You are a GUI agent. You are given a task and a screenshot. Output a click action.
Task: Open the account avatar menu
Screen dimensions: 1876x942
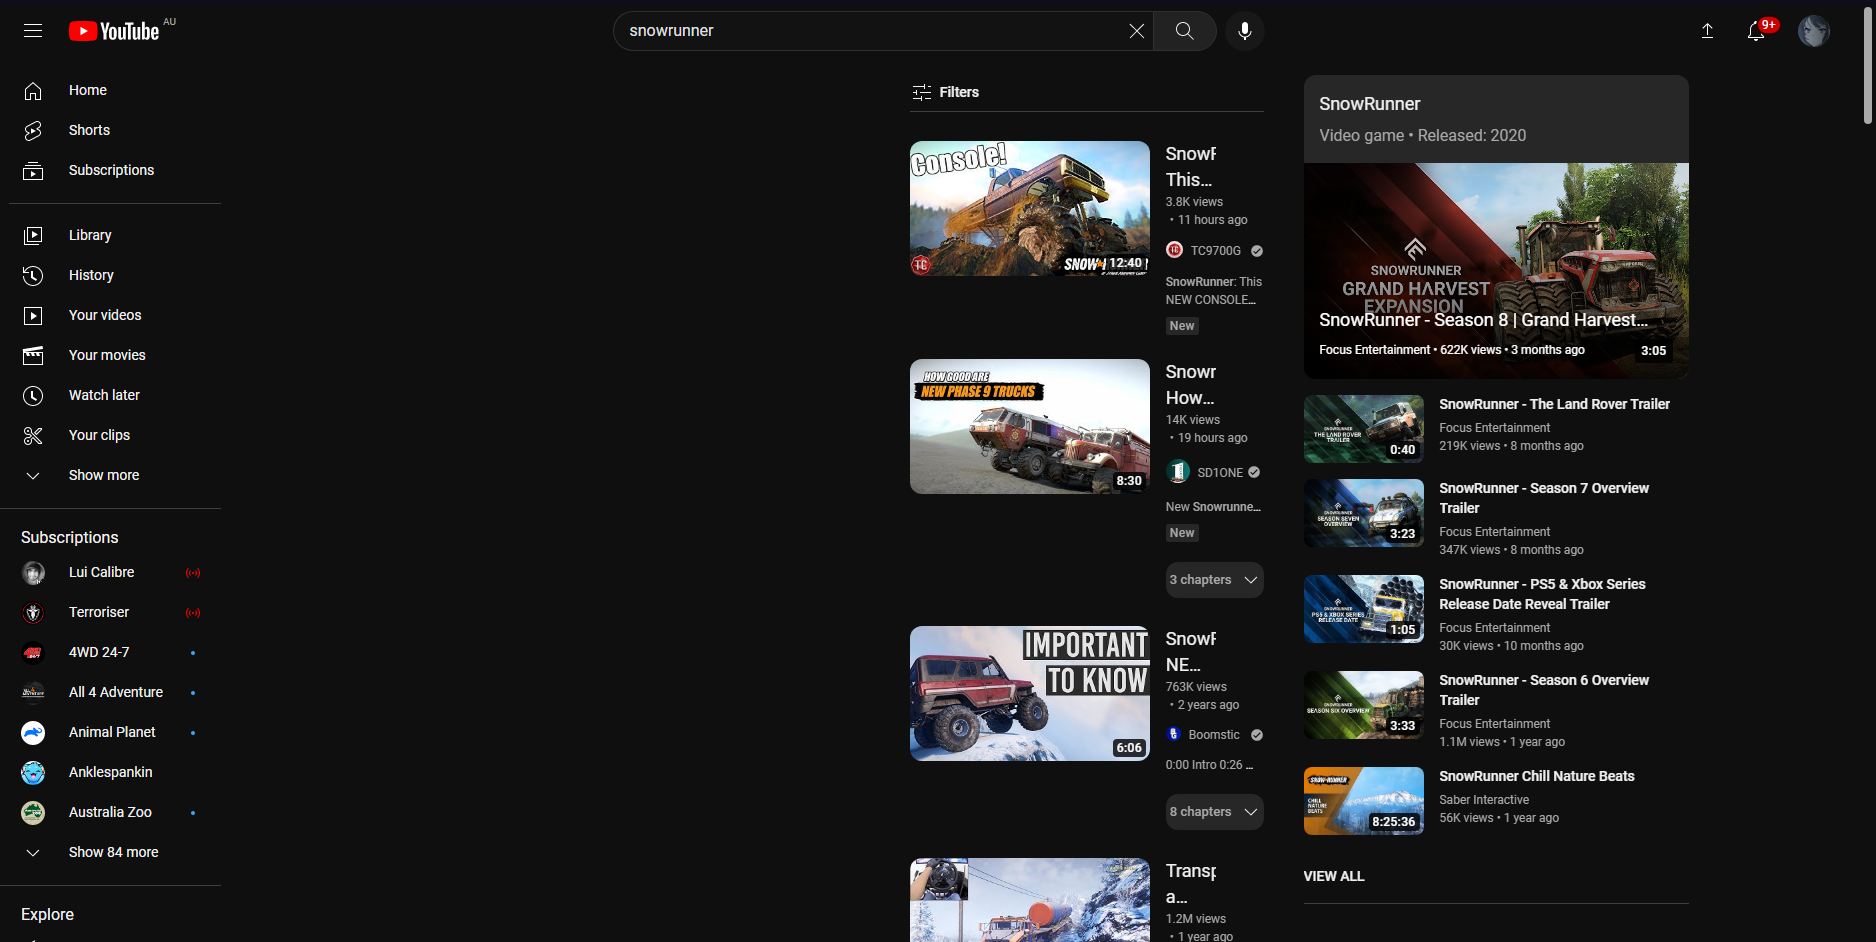pyautogui.click(x=1813, y=31)
